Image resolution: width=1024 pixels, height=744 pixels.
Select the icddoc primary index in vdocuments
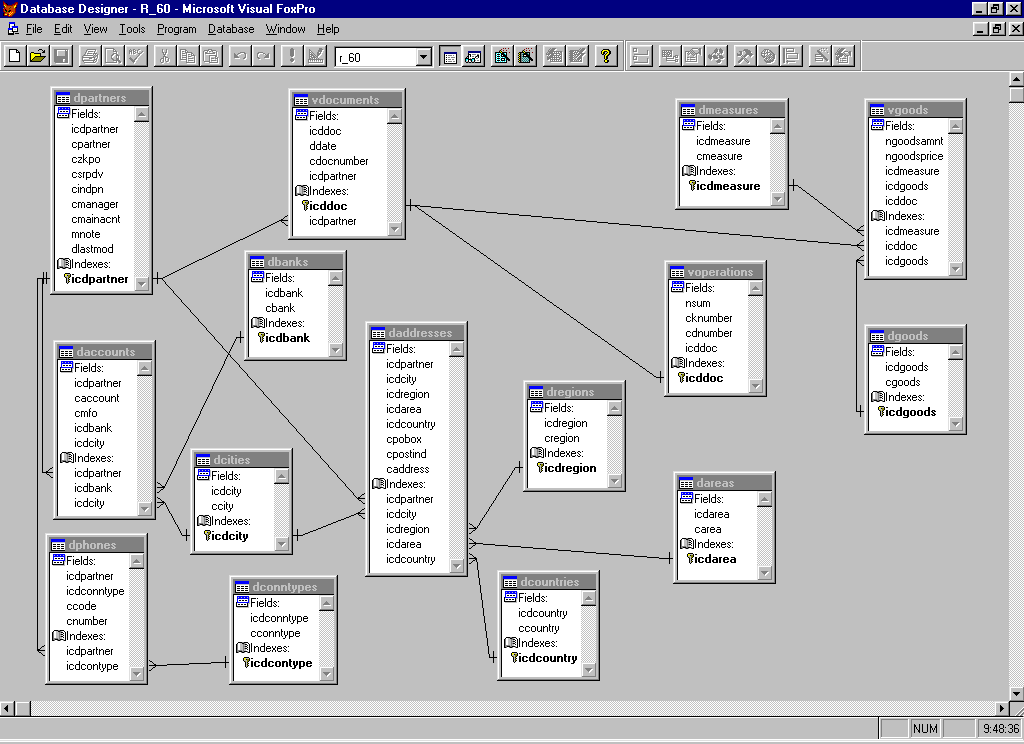click(x=325, y=206)
